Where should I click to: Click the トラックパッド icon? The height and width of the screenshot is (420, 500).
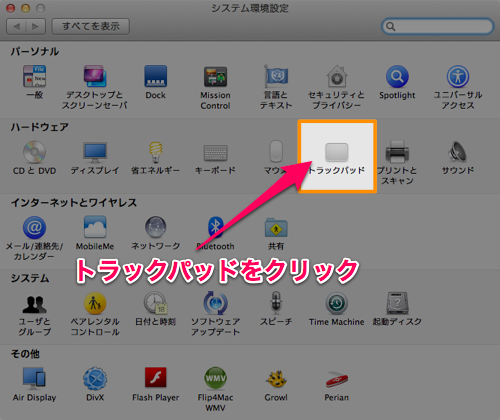[337, 152]
